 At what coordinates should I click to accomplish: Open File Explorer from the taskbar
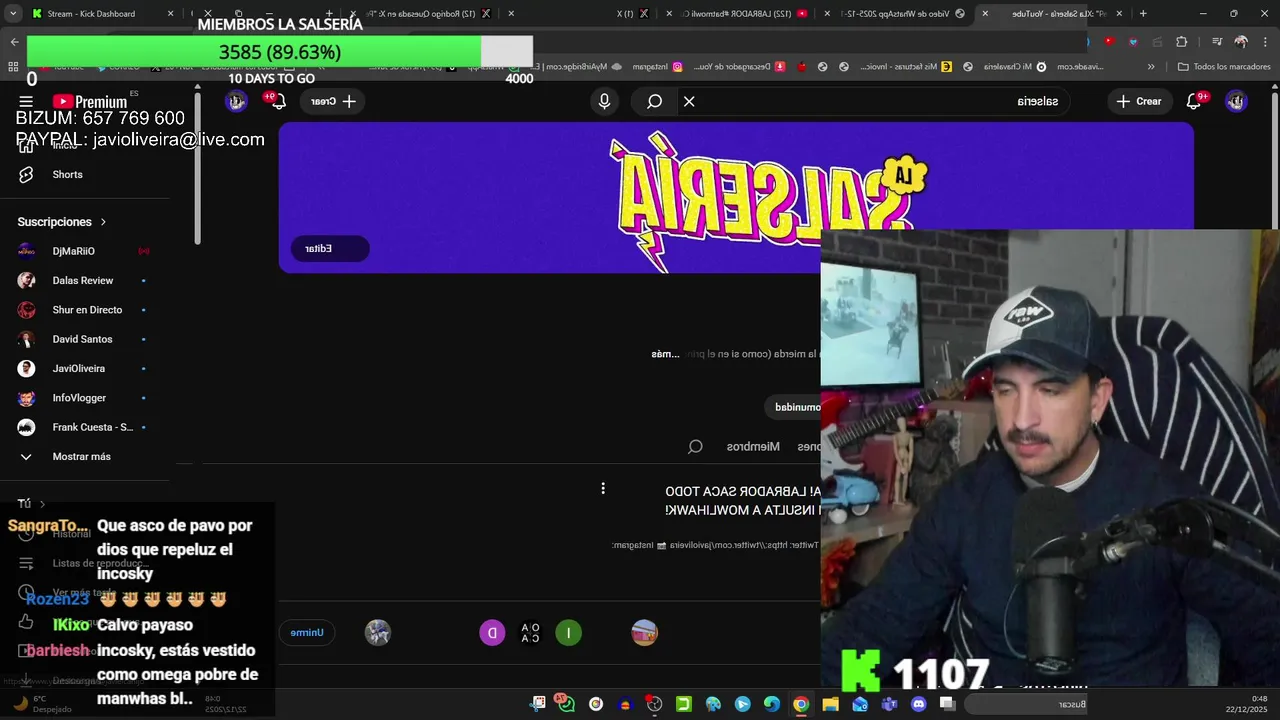click(x=830, y=704)
